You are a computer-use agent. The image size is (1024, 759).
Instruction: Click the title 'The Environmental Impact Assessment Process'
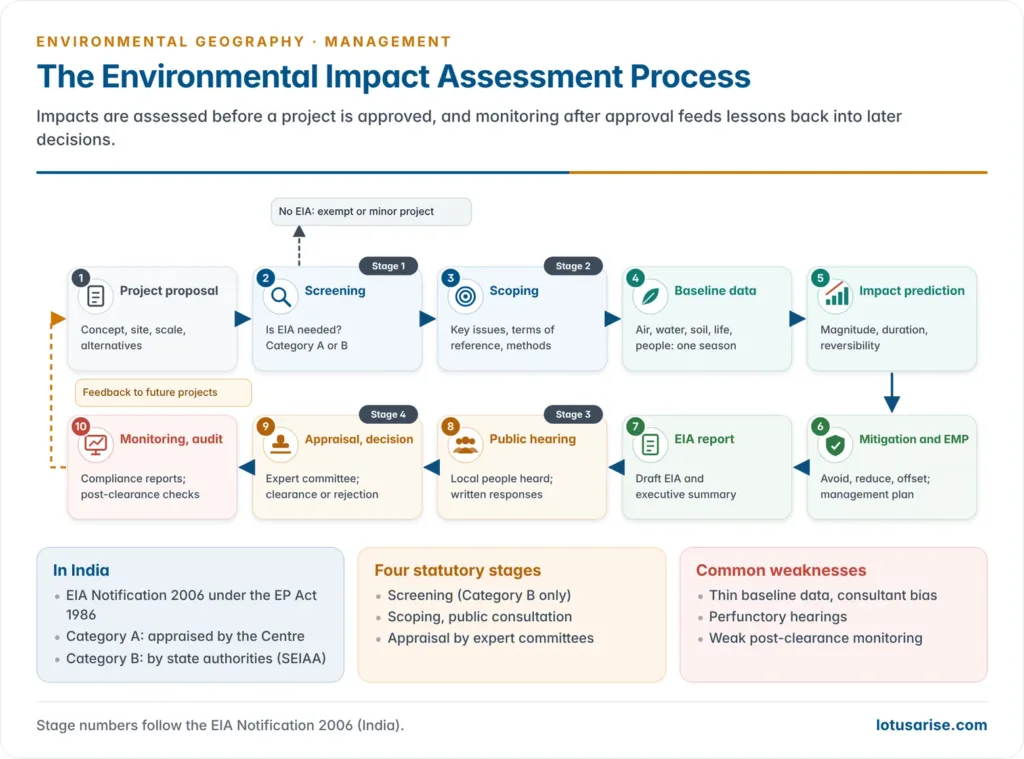pos(393,76)
